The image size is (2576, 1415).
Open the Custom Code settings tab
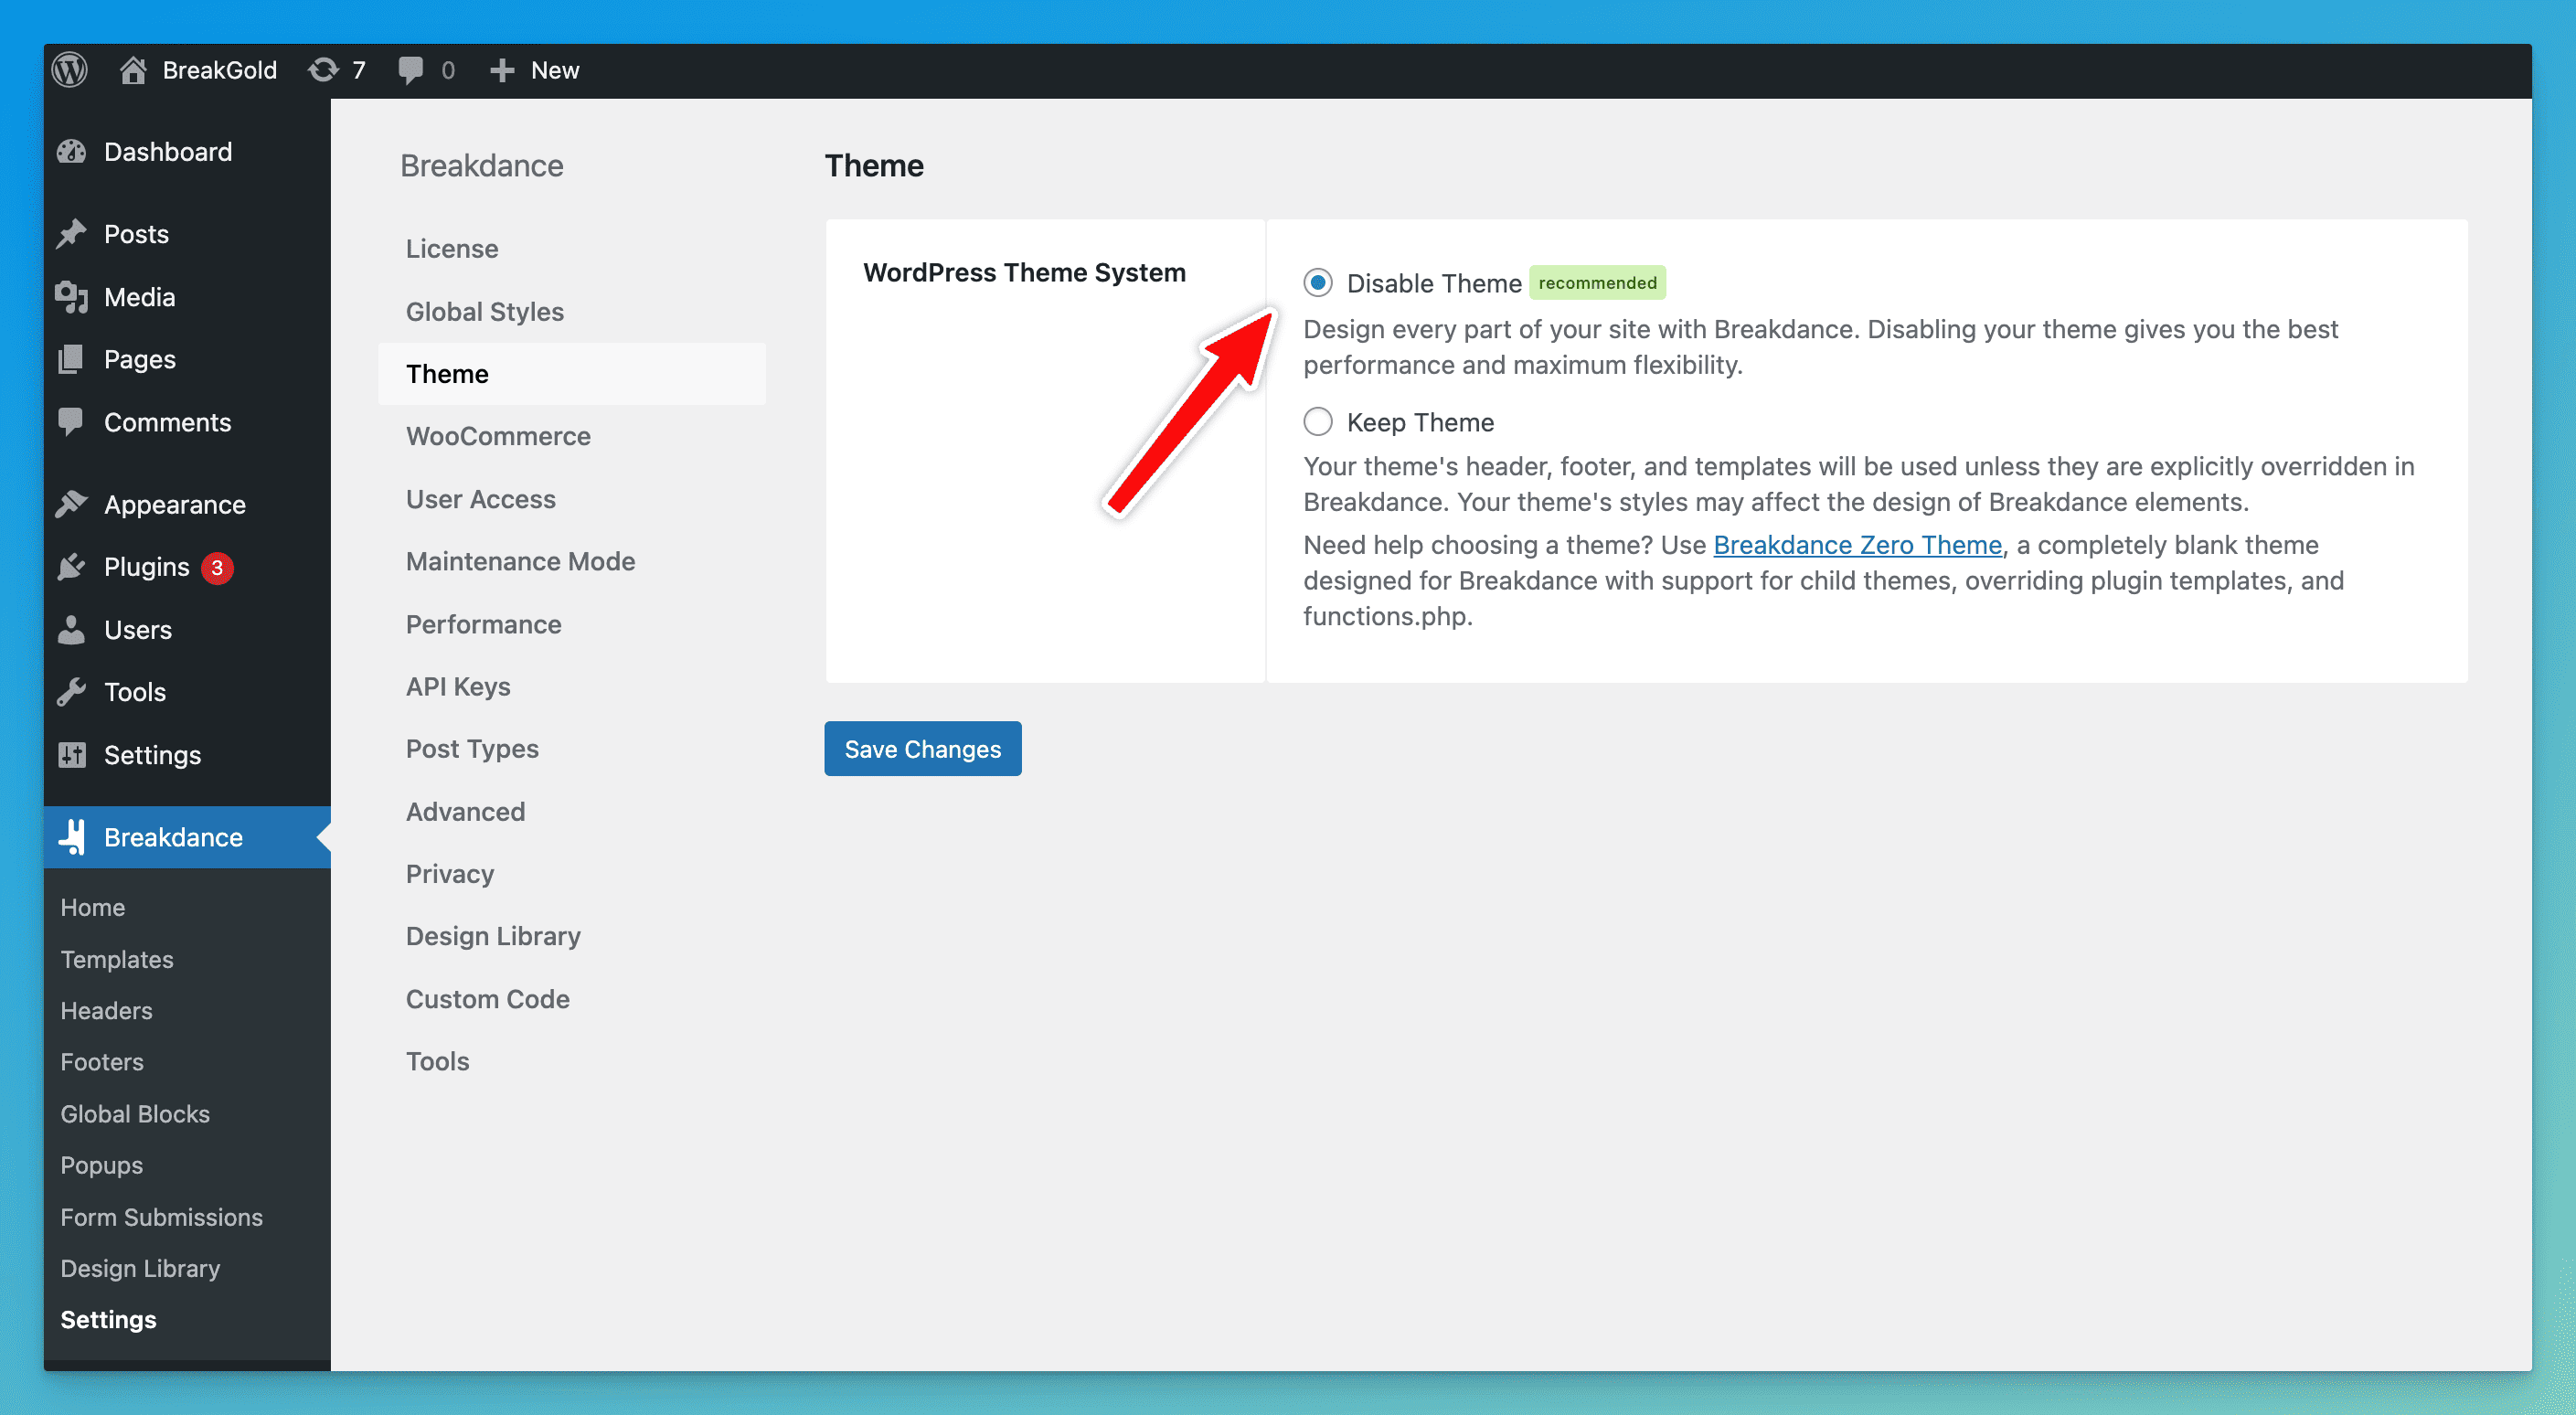click(x=572, y=999)
